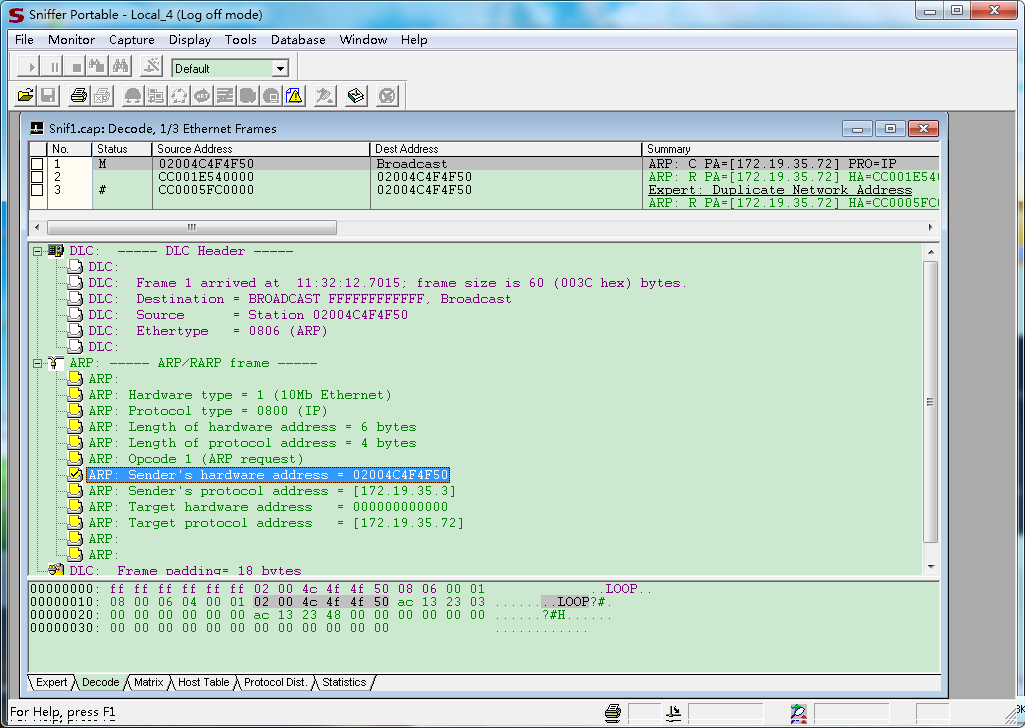Click the hex dump row 00000020

(x=320, y=615)
